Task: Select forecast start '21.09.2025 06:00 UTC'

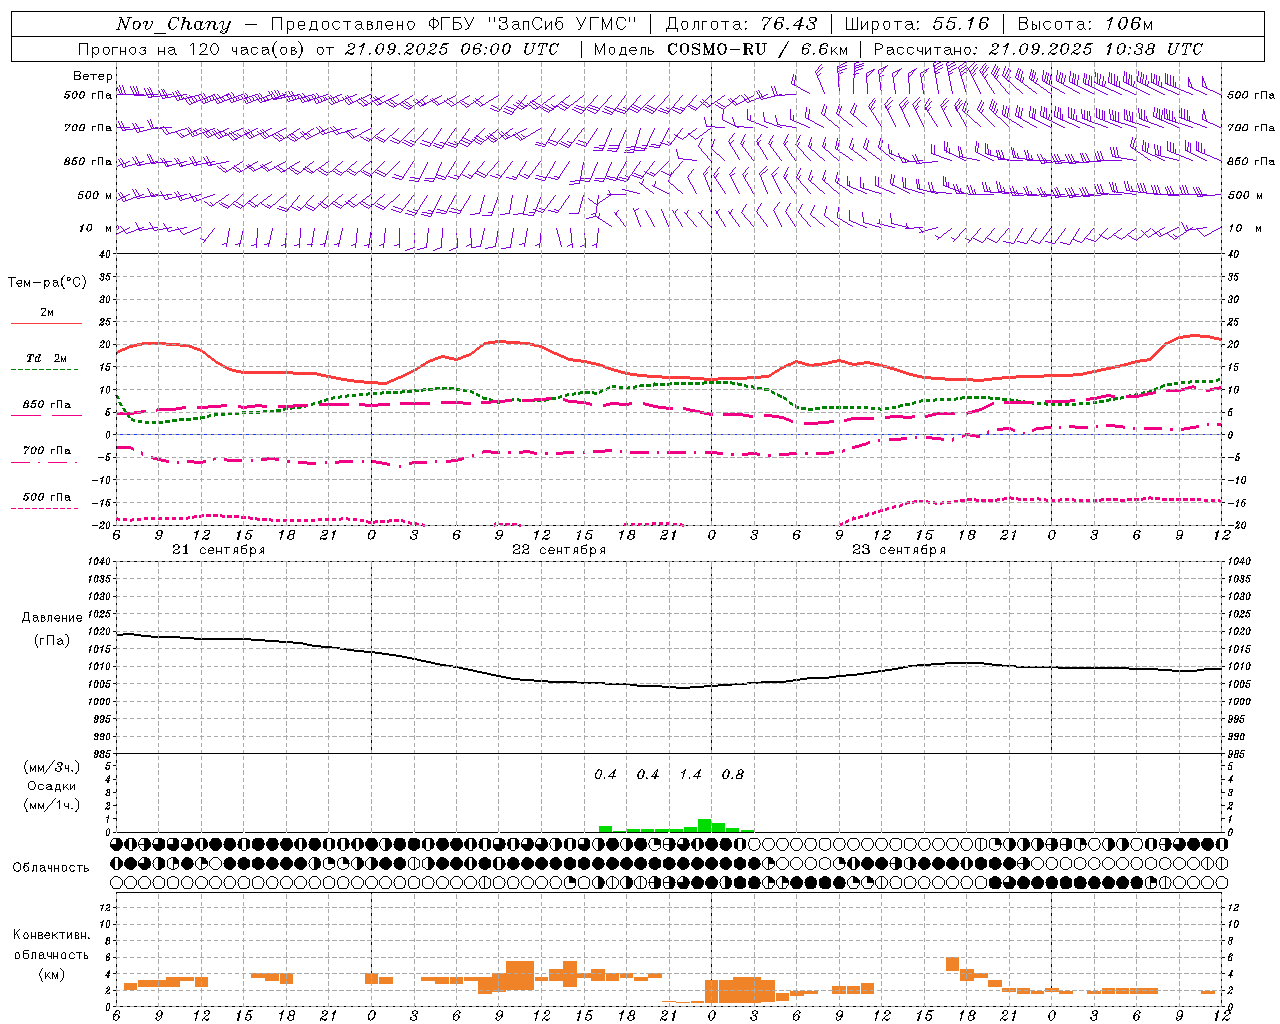Action: 451,49
